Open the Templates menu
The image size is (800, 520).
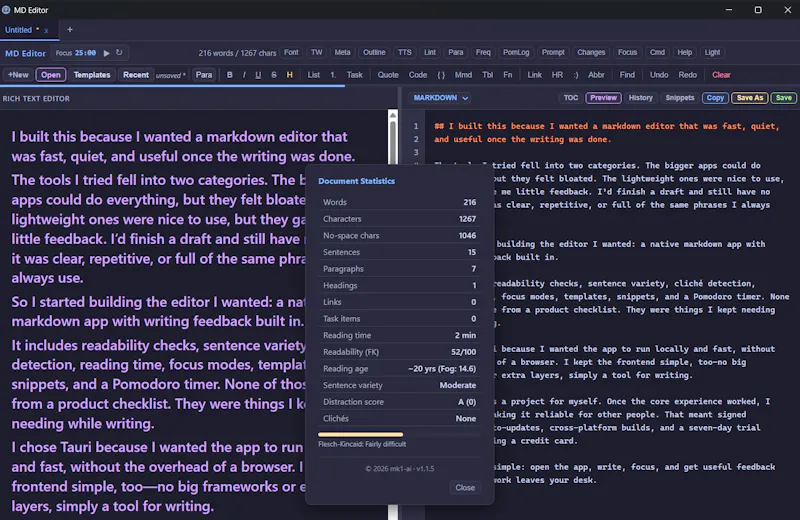92,75
